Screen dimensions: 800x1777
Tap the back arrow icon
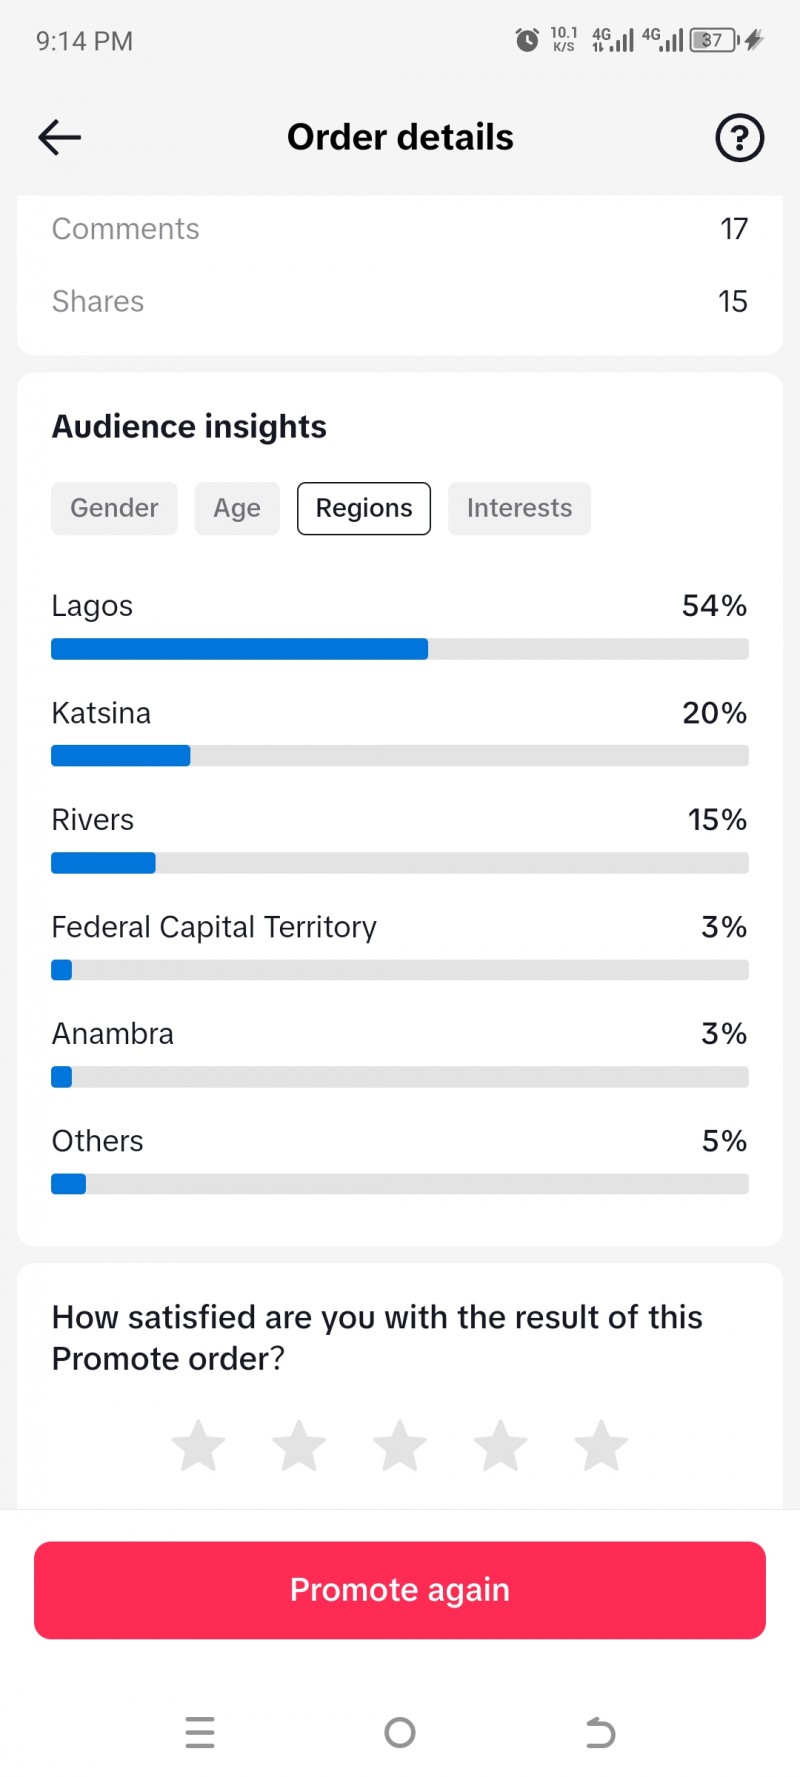[59, 137]
